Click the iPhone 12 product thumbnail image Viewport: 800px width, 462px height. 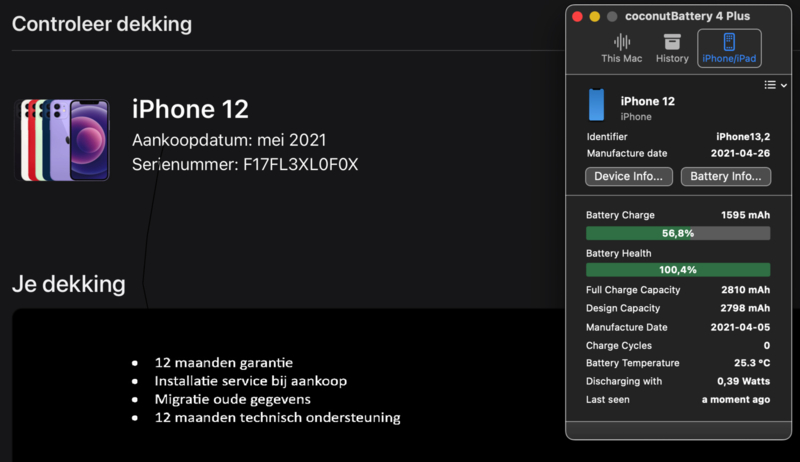click(62, 140)
